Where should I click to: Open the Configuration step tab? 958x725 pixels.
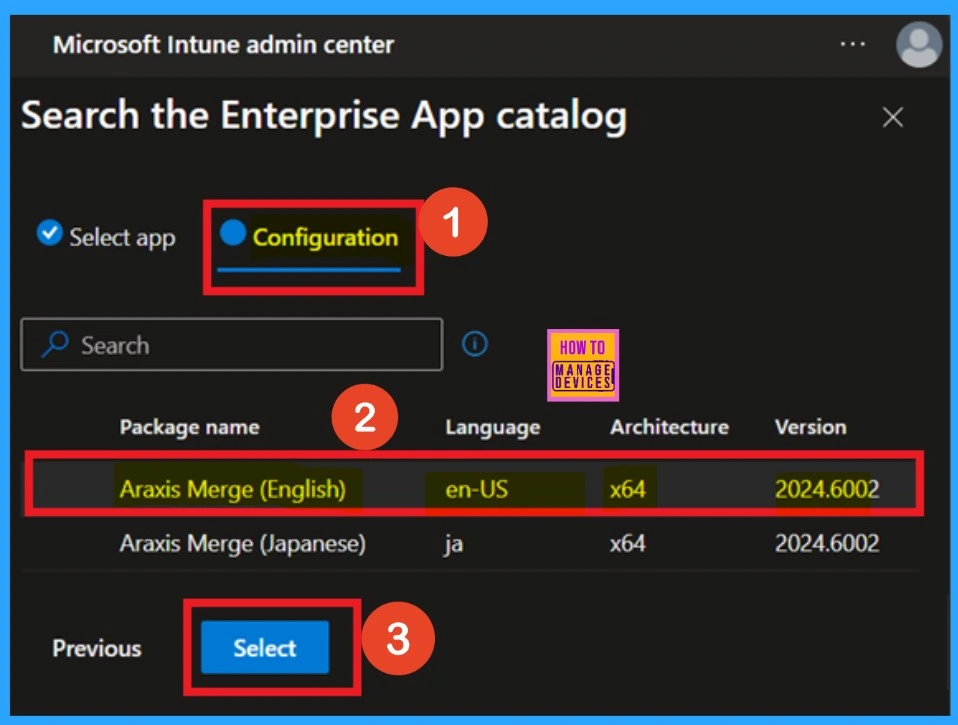(309, 244)
